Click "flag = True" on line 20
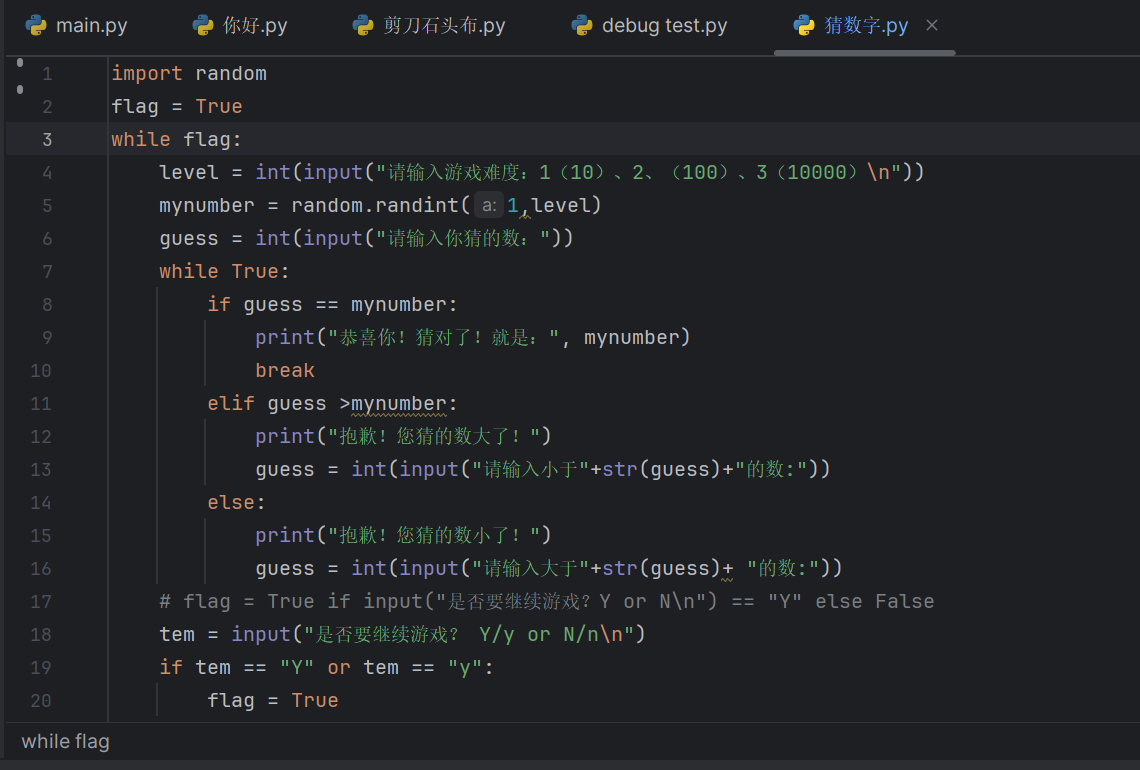1140x770 pixels. click(x=273, y=700)
